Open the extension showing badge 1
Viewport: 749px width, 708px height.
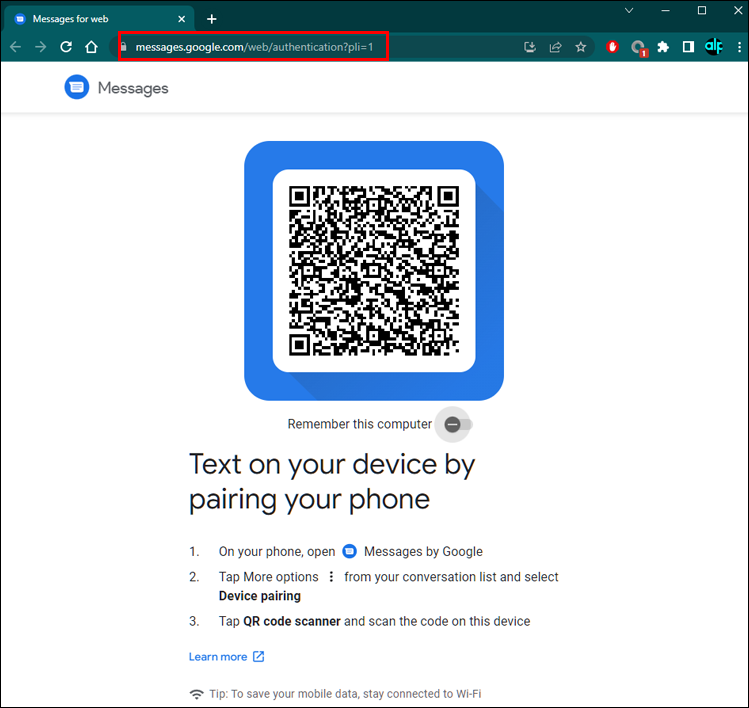[x=638, y=48]
